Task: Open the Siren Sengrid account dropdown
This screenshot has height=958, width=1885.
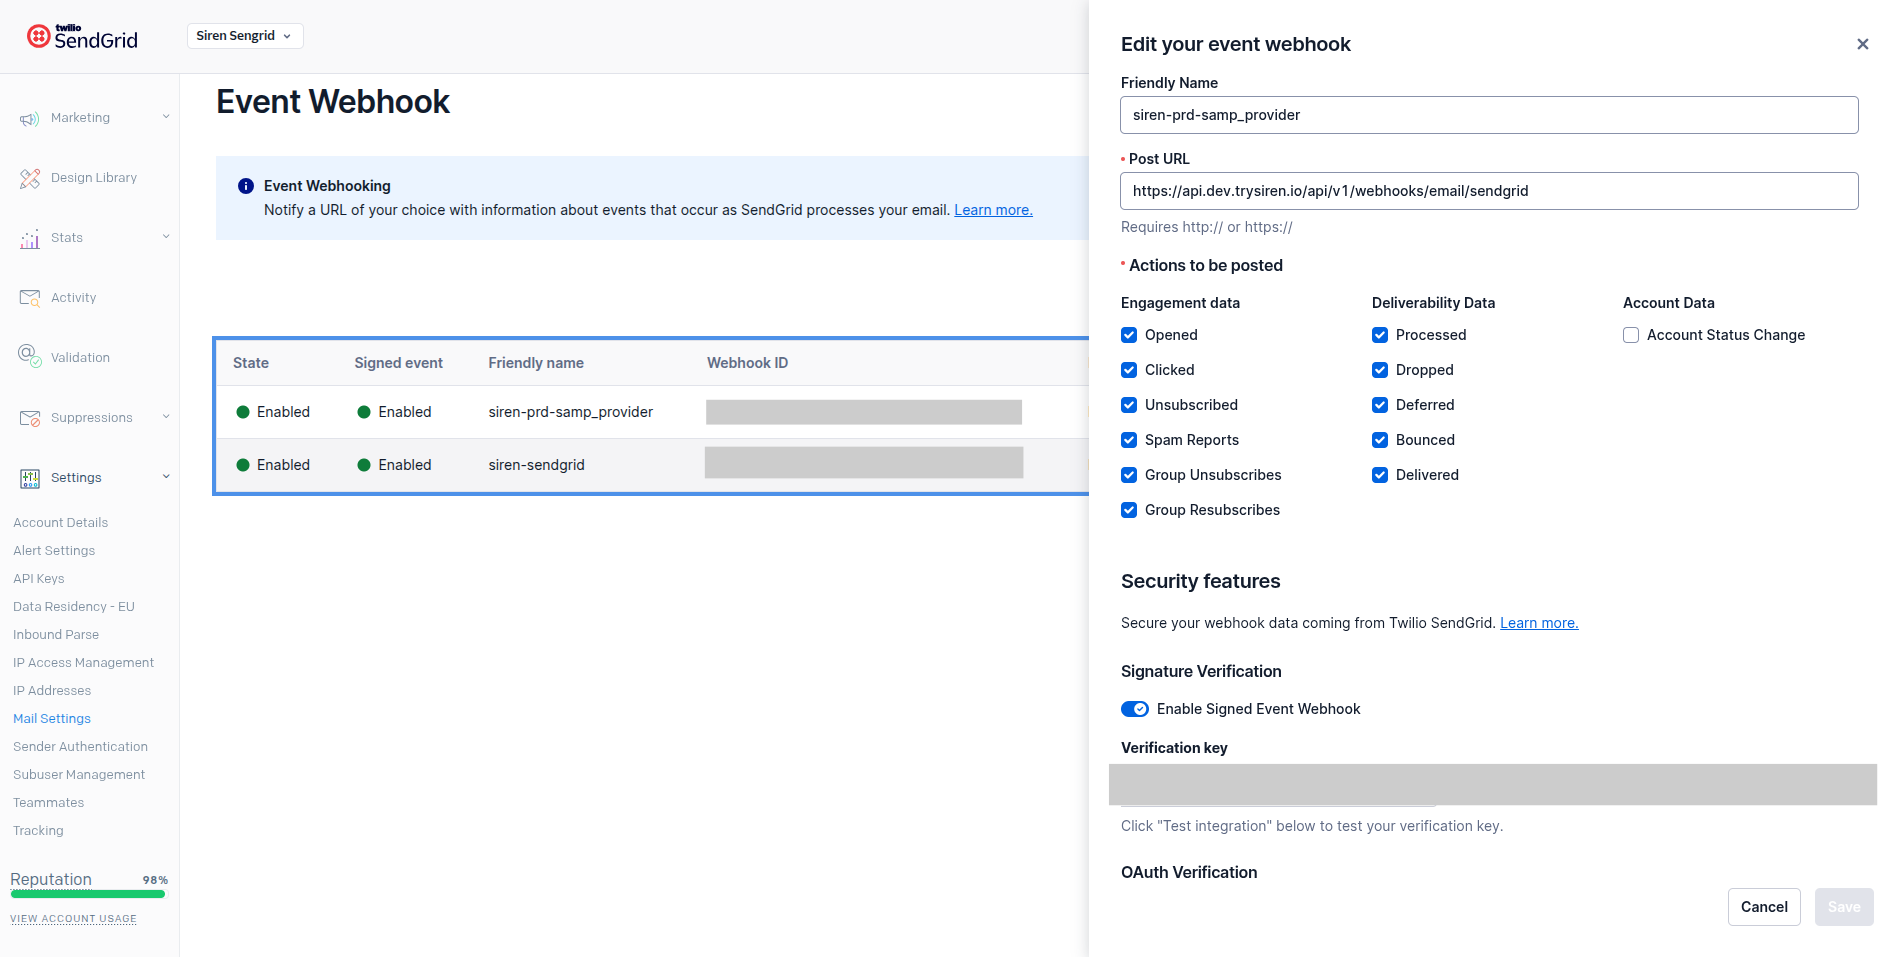Action: 244,36
